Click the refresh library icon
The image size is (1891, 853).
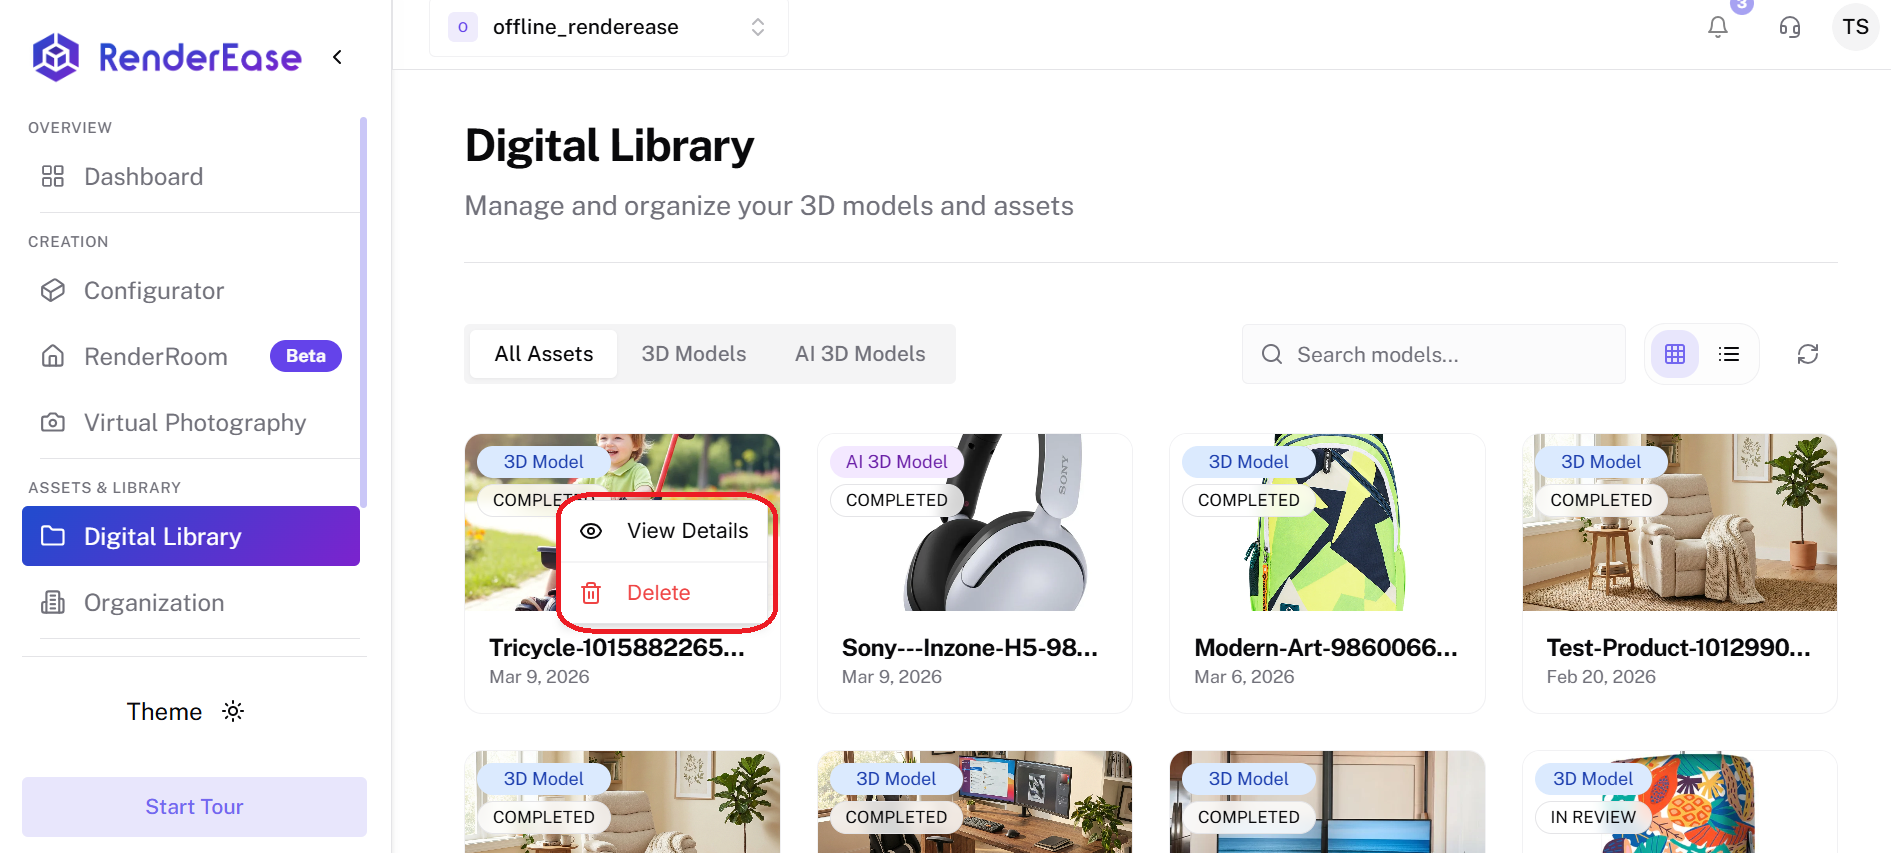coord(1808,354)
